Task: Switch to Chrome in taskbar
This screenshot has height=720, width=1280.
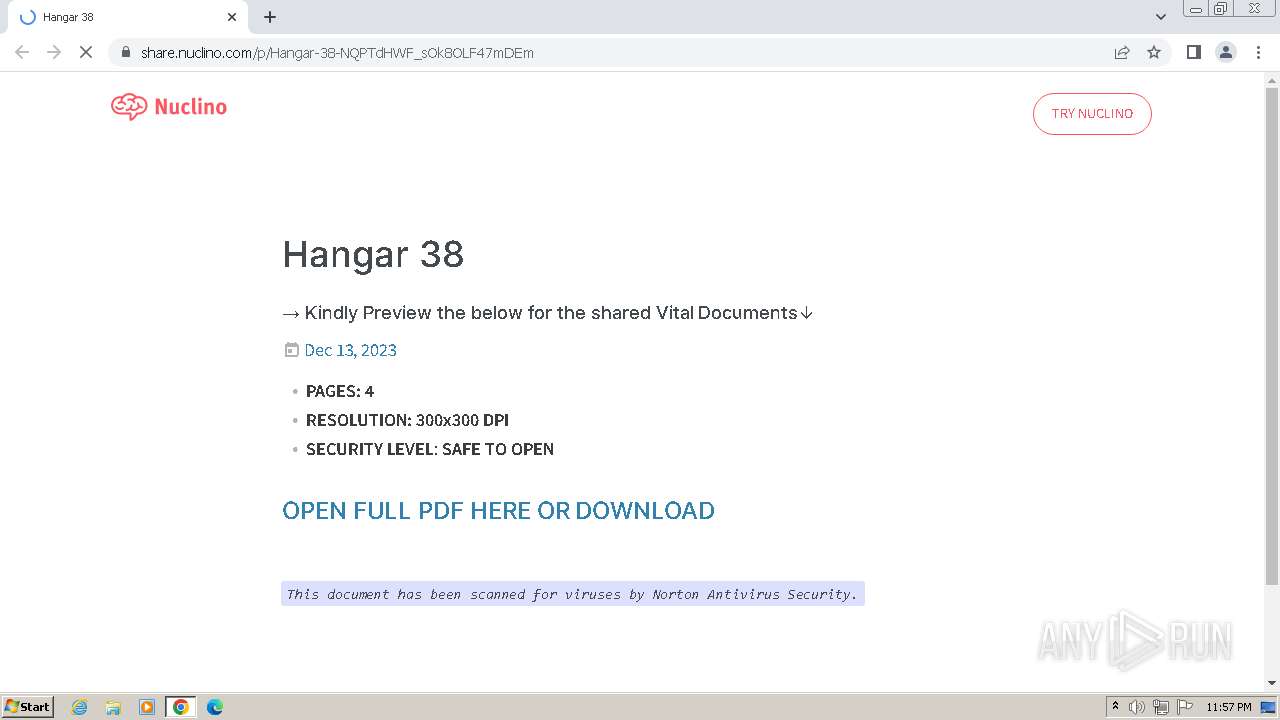Action: [x=181, y=707]
